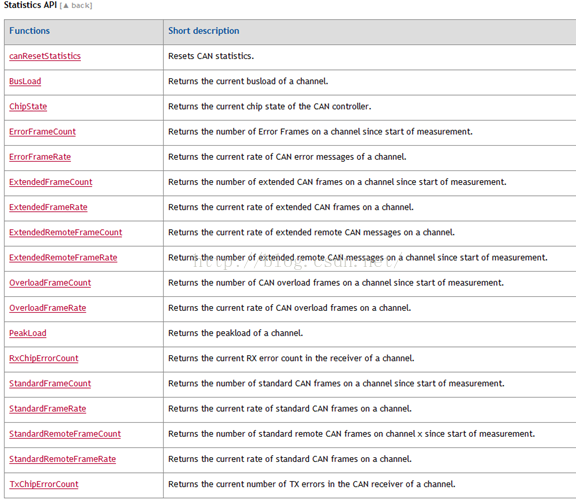
Task: Open the canResetStatistics function link
Action: tap(45, 56)
